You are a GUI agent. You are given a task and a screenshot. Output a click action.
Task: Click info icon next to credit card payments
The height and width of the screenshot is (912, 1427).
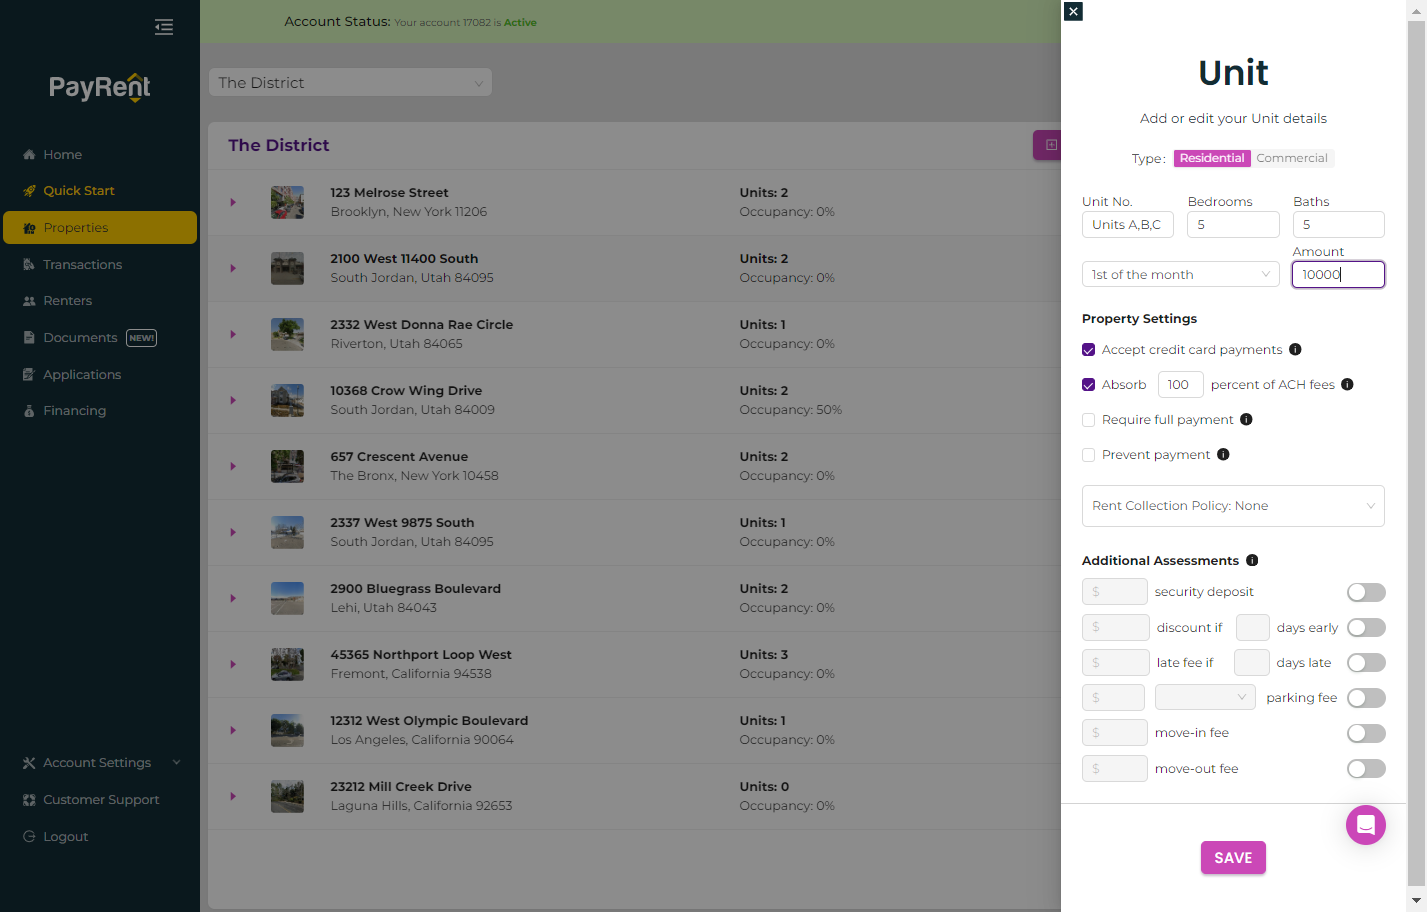tap(1295, 350)
